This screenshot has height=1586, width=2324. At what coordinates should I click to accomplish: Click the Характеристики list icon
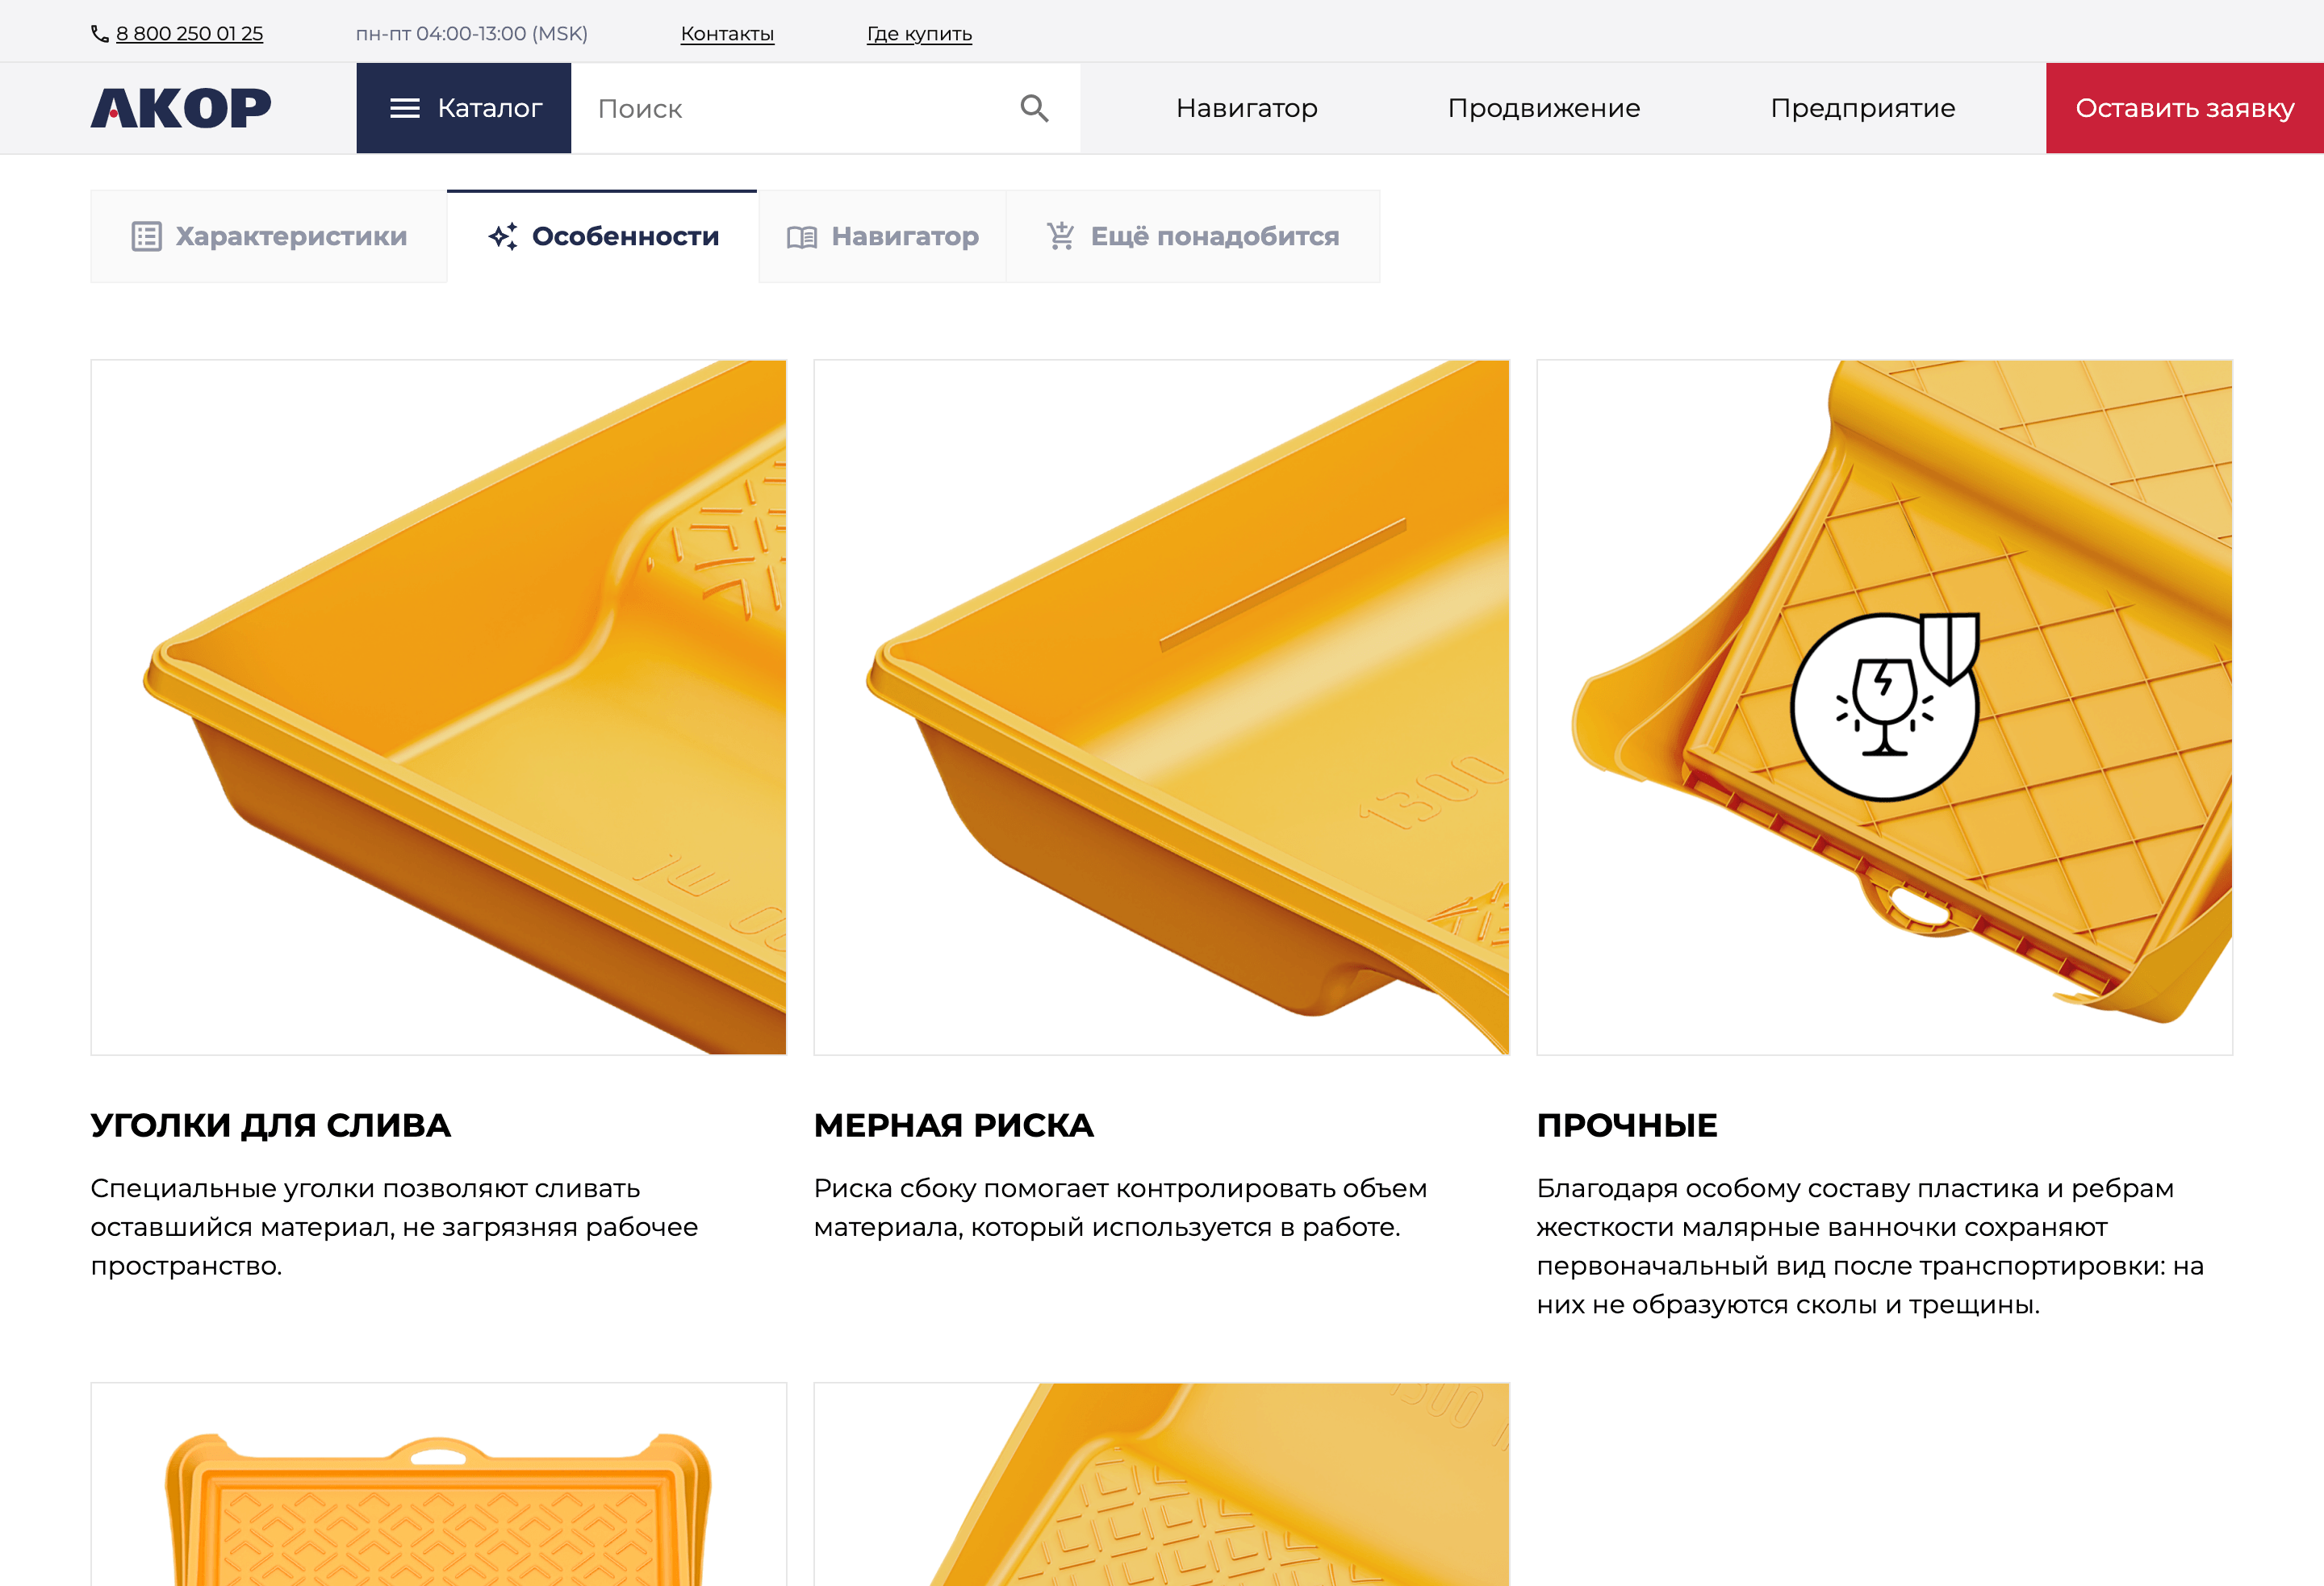point(146,237)
